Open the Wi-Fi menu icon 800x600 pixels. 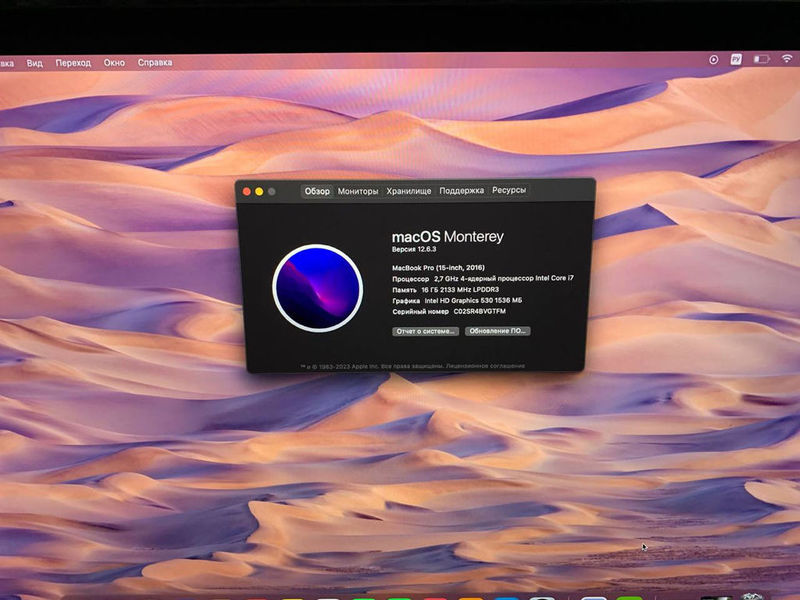(787, 59)
